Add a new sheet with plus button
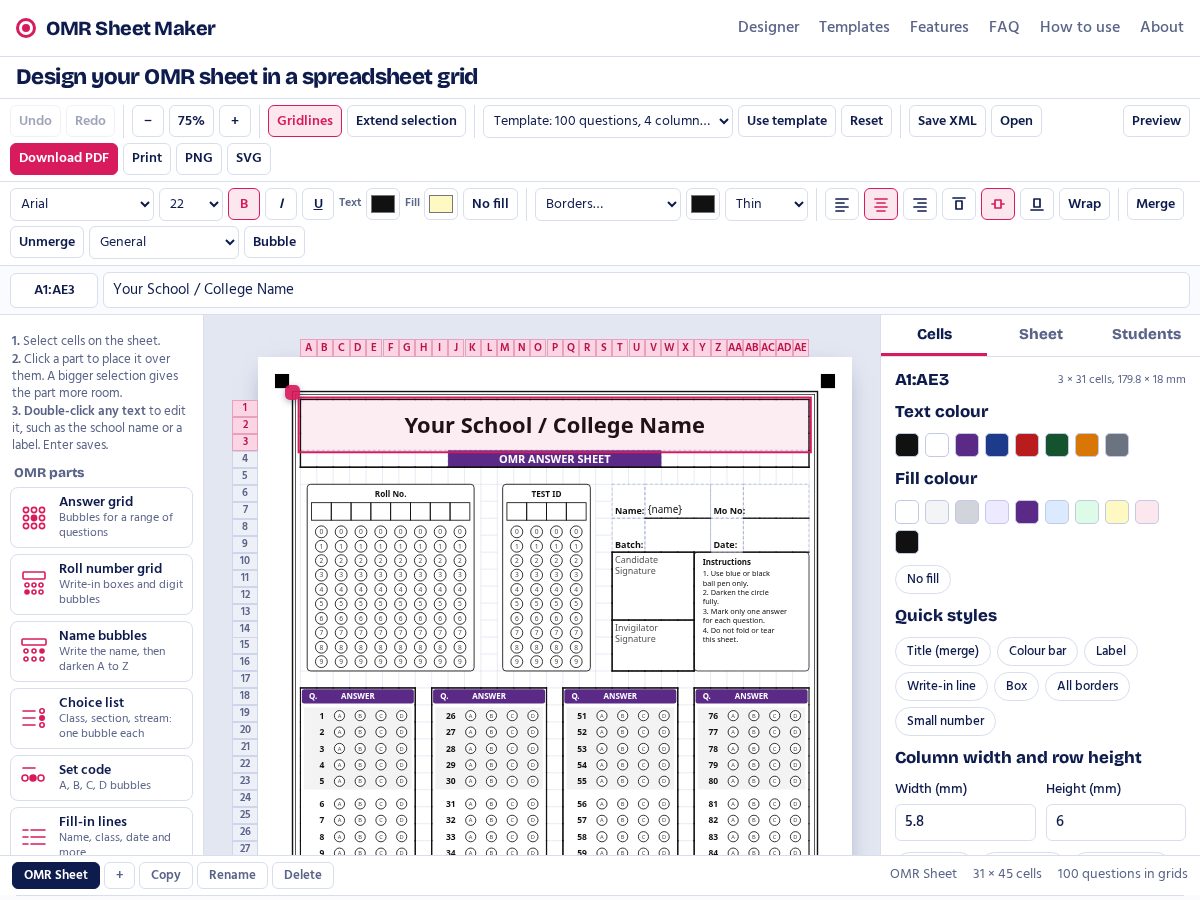The height and width of the screenshot is (900, 1200). (x=119, y=875)
